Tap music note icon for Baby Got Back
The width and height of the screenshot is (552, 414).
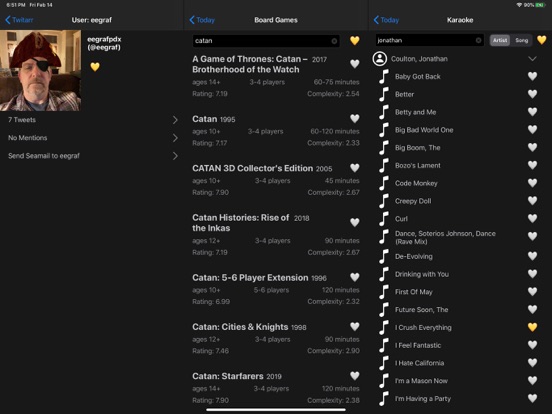coord(384,76)
